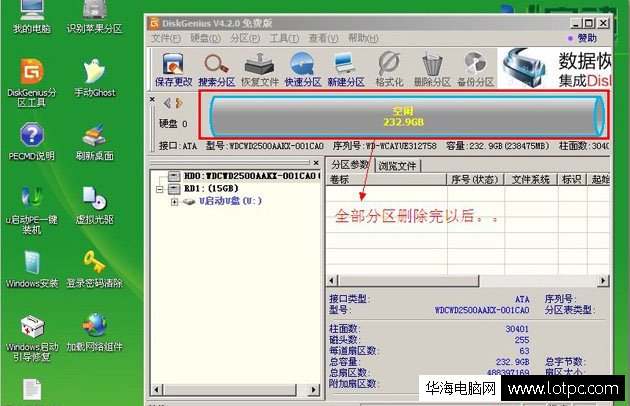This screenshot has width=630, height=406.
Task: Select RD1:(15GB) disk in tree
Action: click(x=211, y=188)
